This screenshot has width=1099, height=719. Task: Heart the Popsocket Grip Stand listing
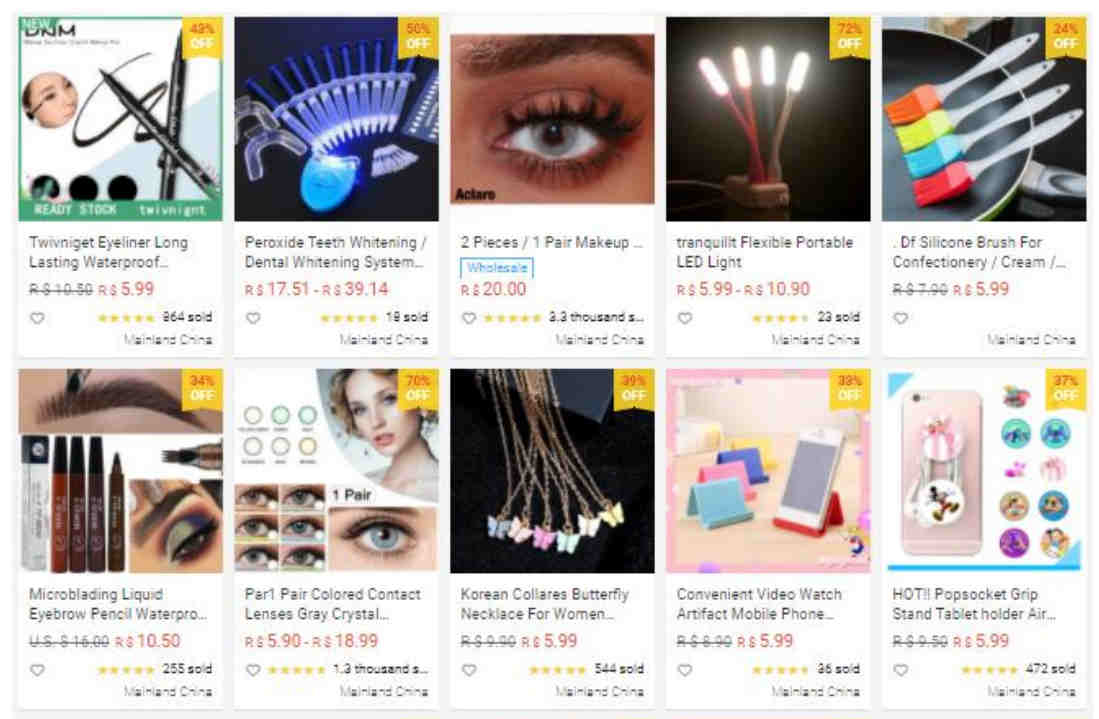click(x=901, y=670)
